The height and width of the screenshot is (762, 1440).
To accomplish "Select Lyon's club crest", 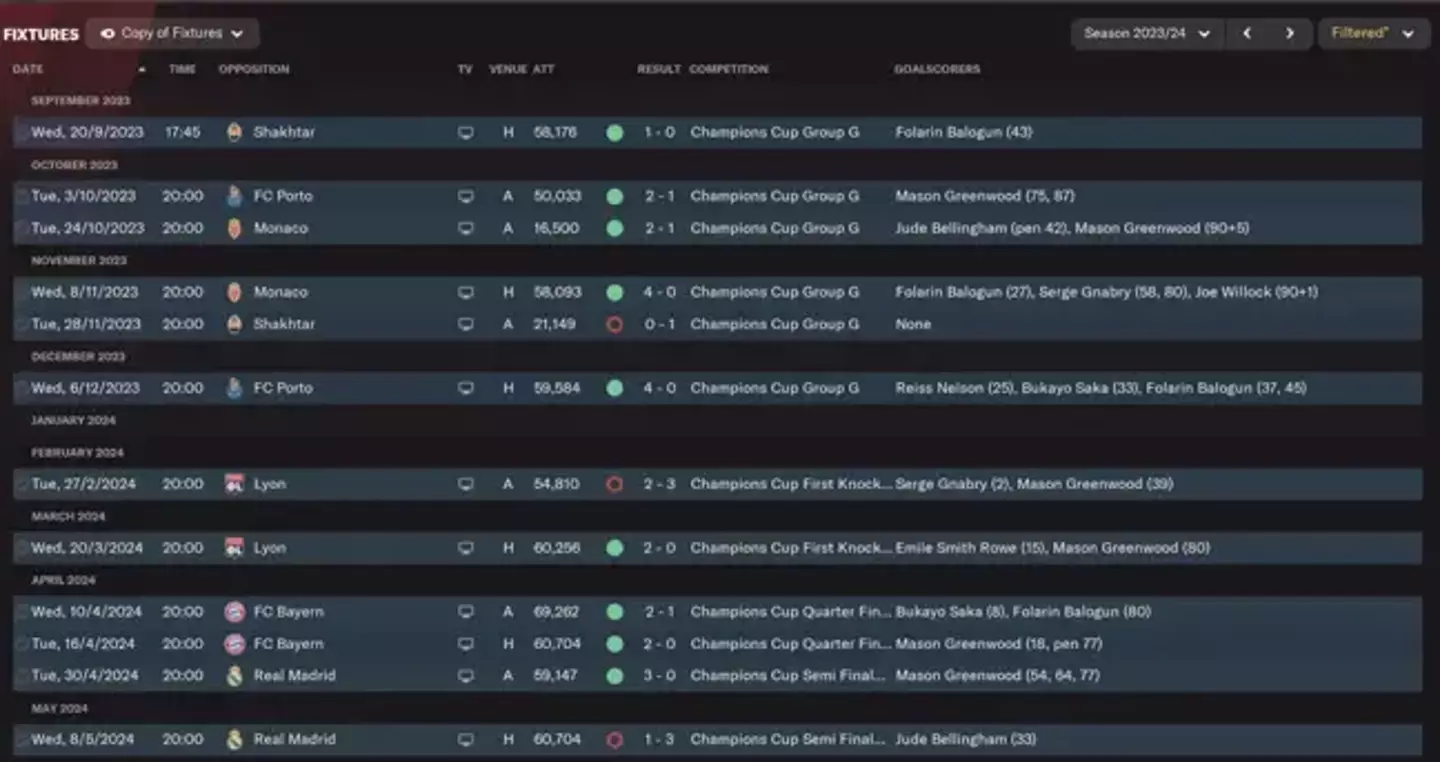I will point(236,483).
